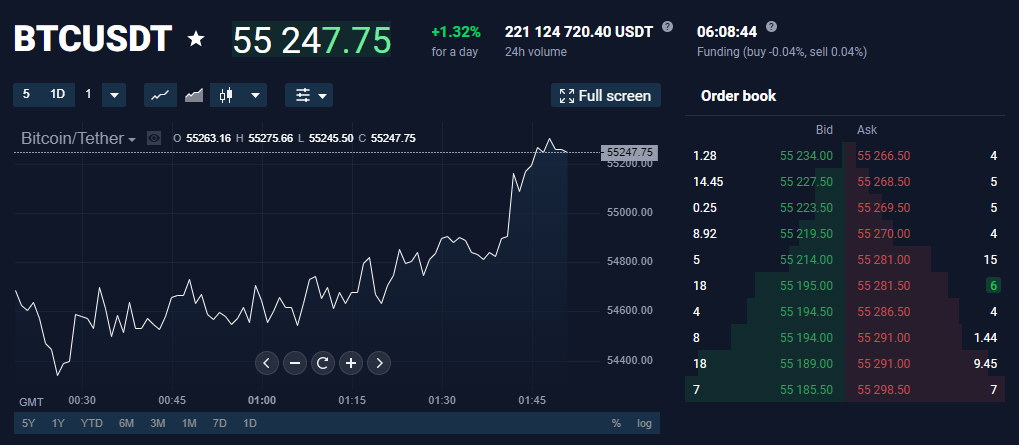
Task: Zoom out the chart with minus button
Action: 294,362
